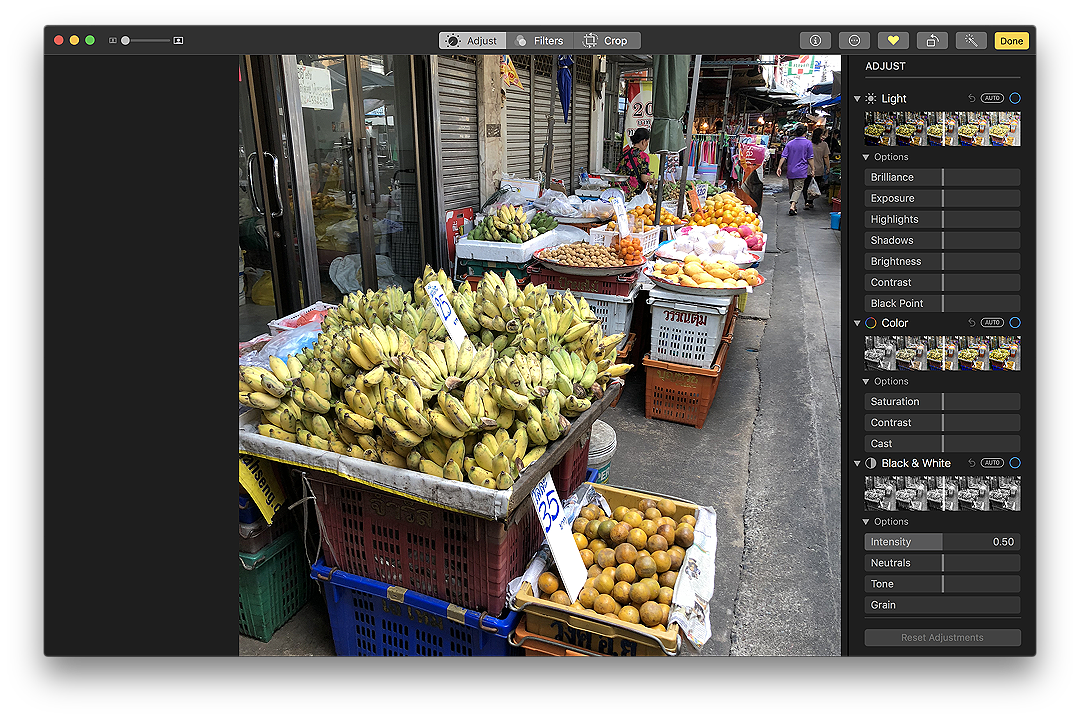This screenshot has height=719, width=1080.
Task: Click AUTO button for Light
Action: (992, 98)
